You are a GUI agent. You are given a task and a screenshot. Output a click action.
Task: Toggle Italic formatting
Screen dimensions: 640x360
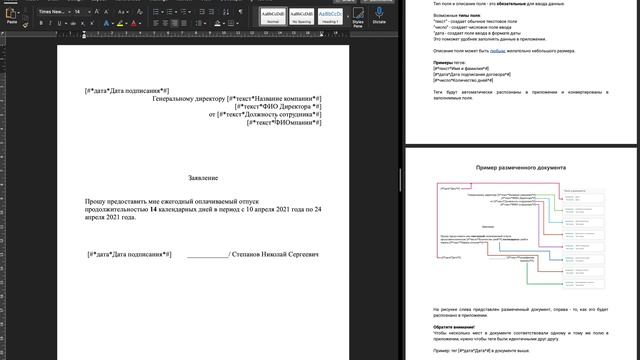50,24
